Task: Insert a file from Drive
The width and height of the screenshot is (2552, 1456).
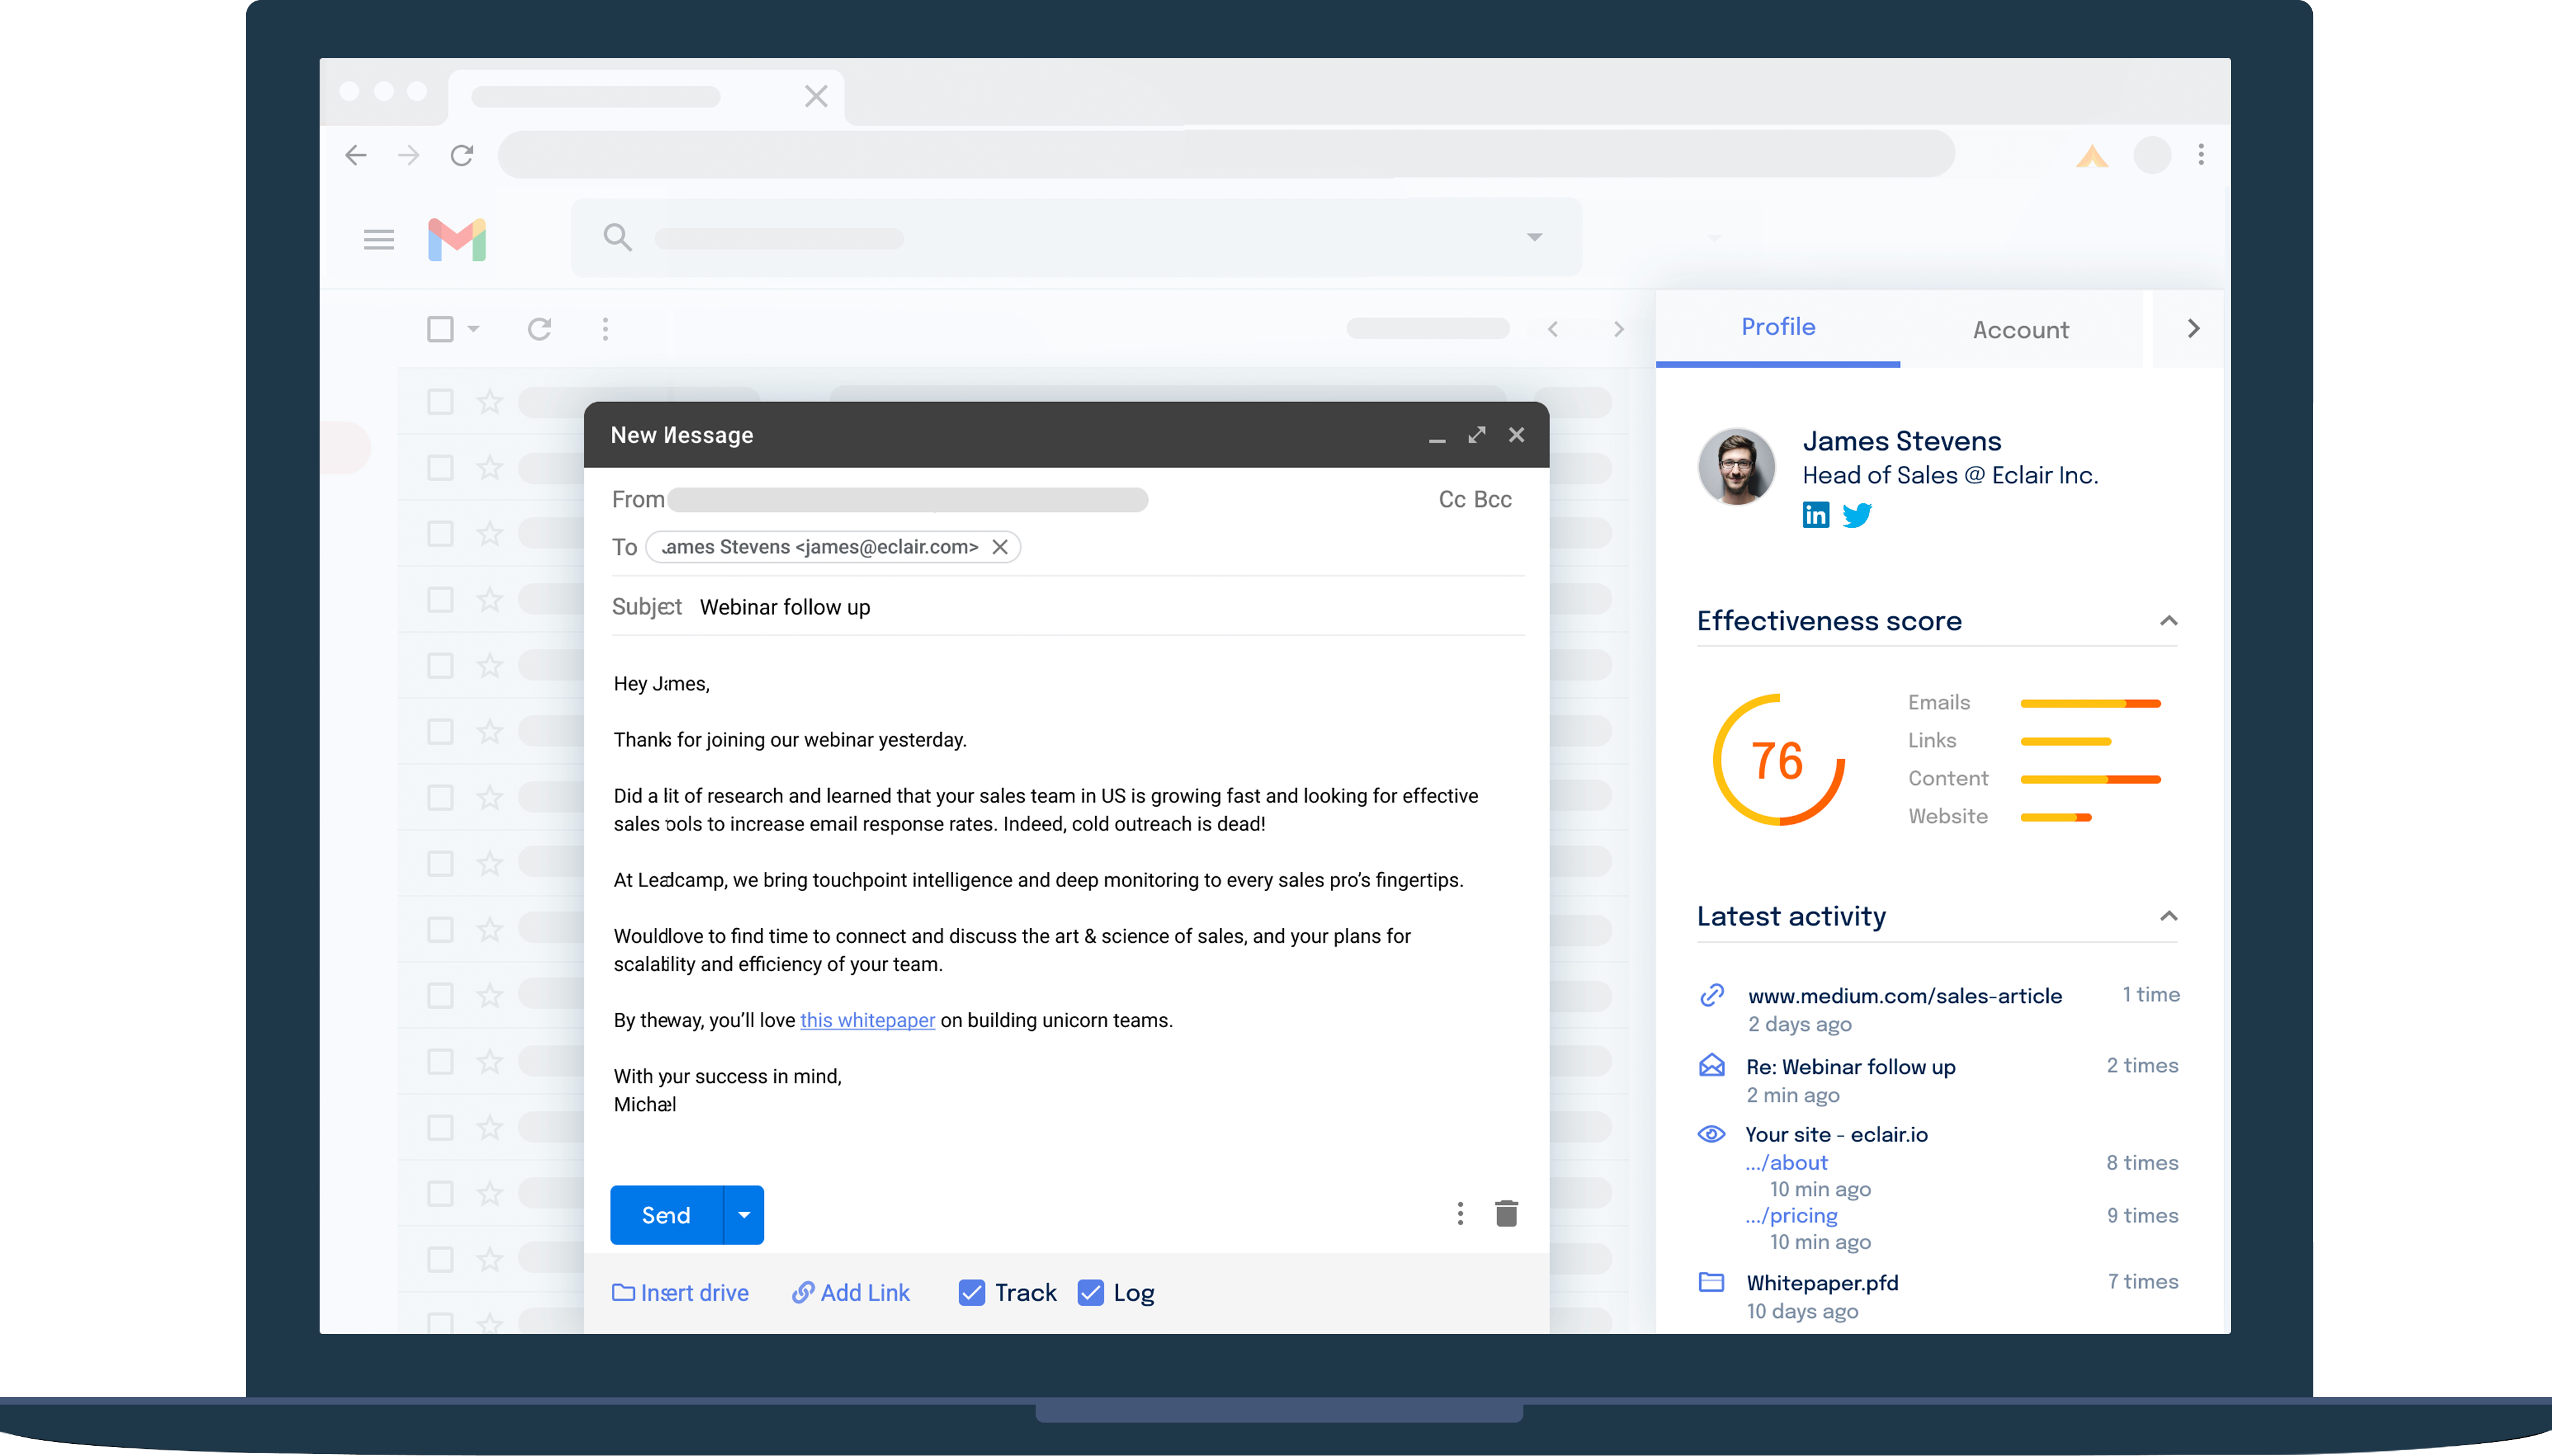Action: 680,1292
